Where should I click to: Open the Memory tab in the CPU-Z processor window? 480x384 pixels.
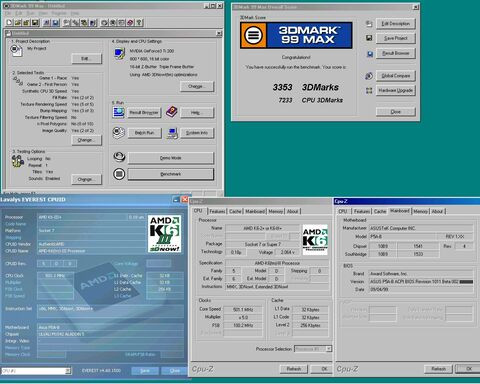(276, 211)
